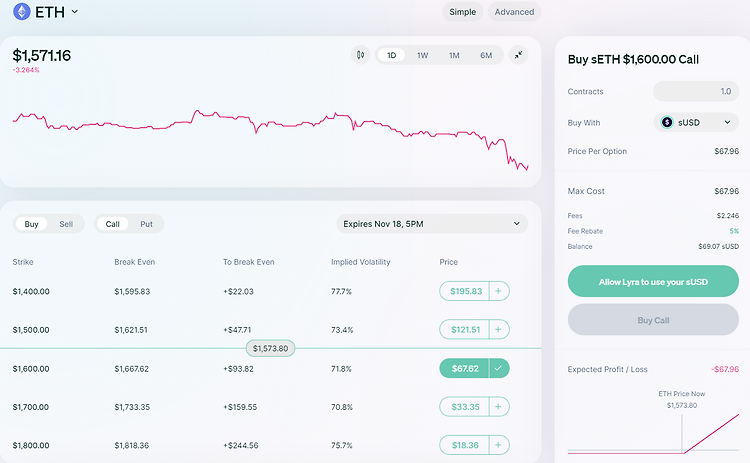This screenshot has width=750, height=463.
Task: Click the 5% fee rebate value
Action: pyautogui.click(x=734, y=231)
